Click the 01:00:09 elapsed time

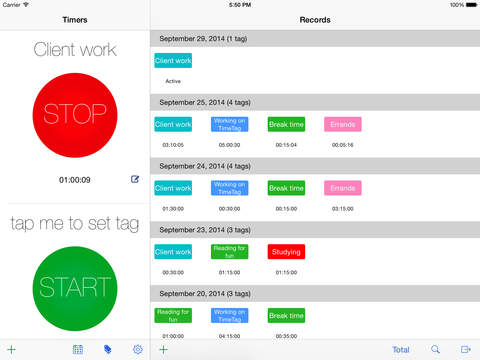tap(75, 180)
